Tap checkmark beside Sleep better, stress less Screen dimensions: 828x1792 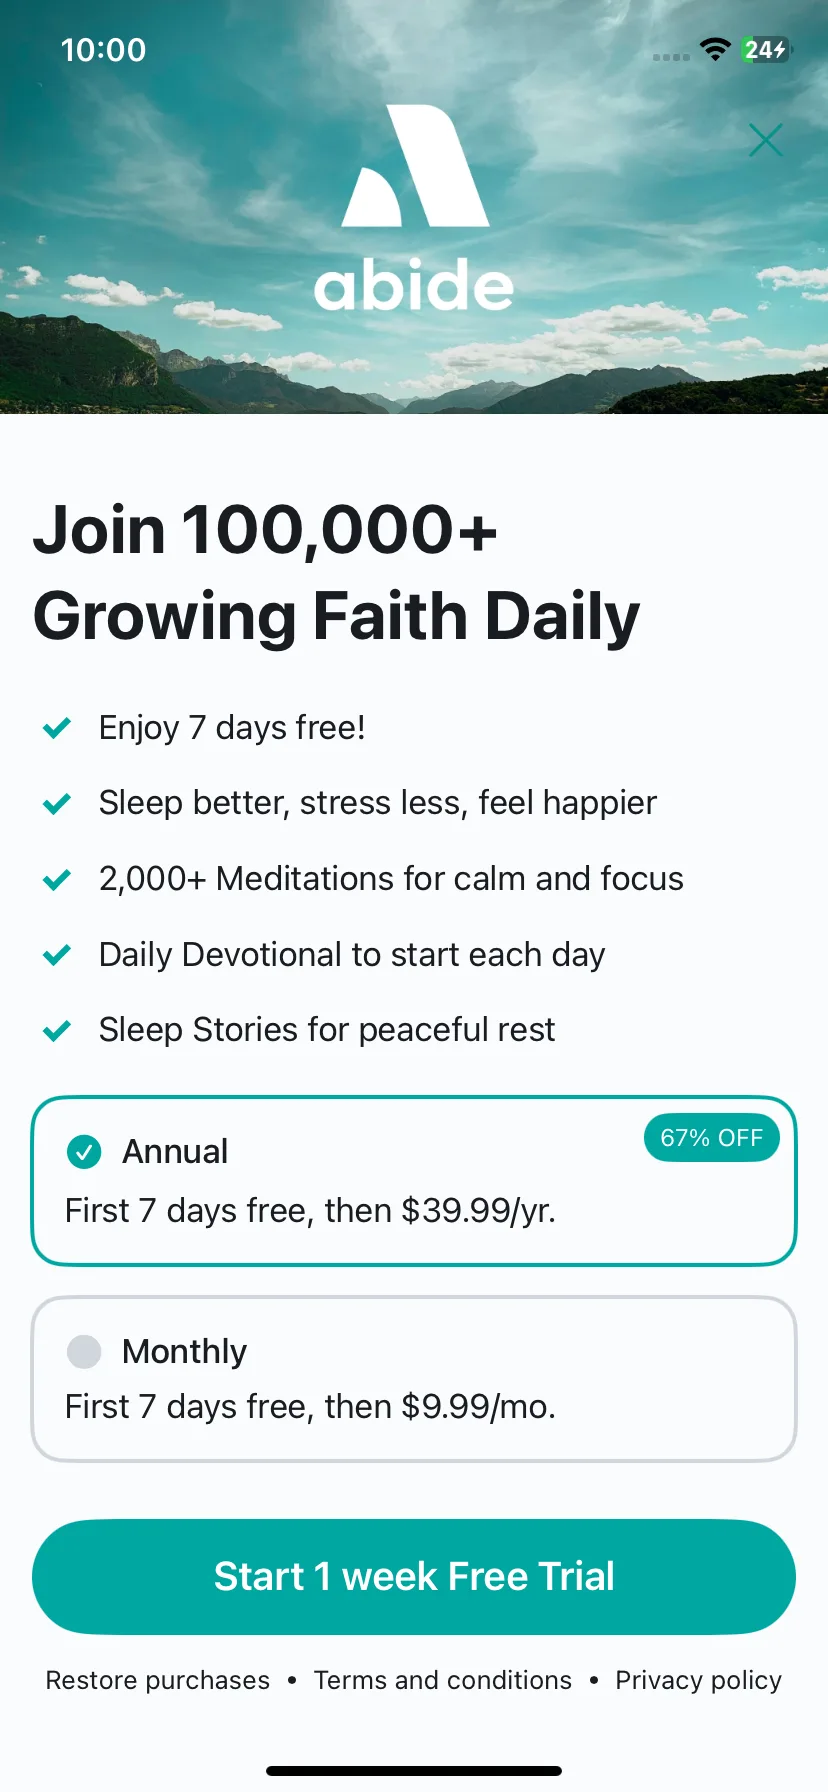tap(57, 803)
